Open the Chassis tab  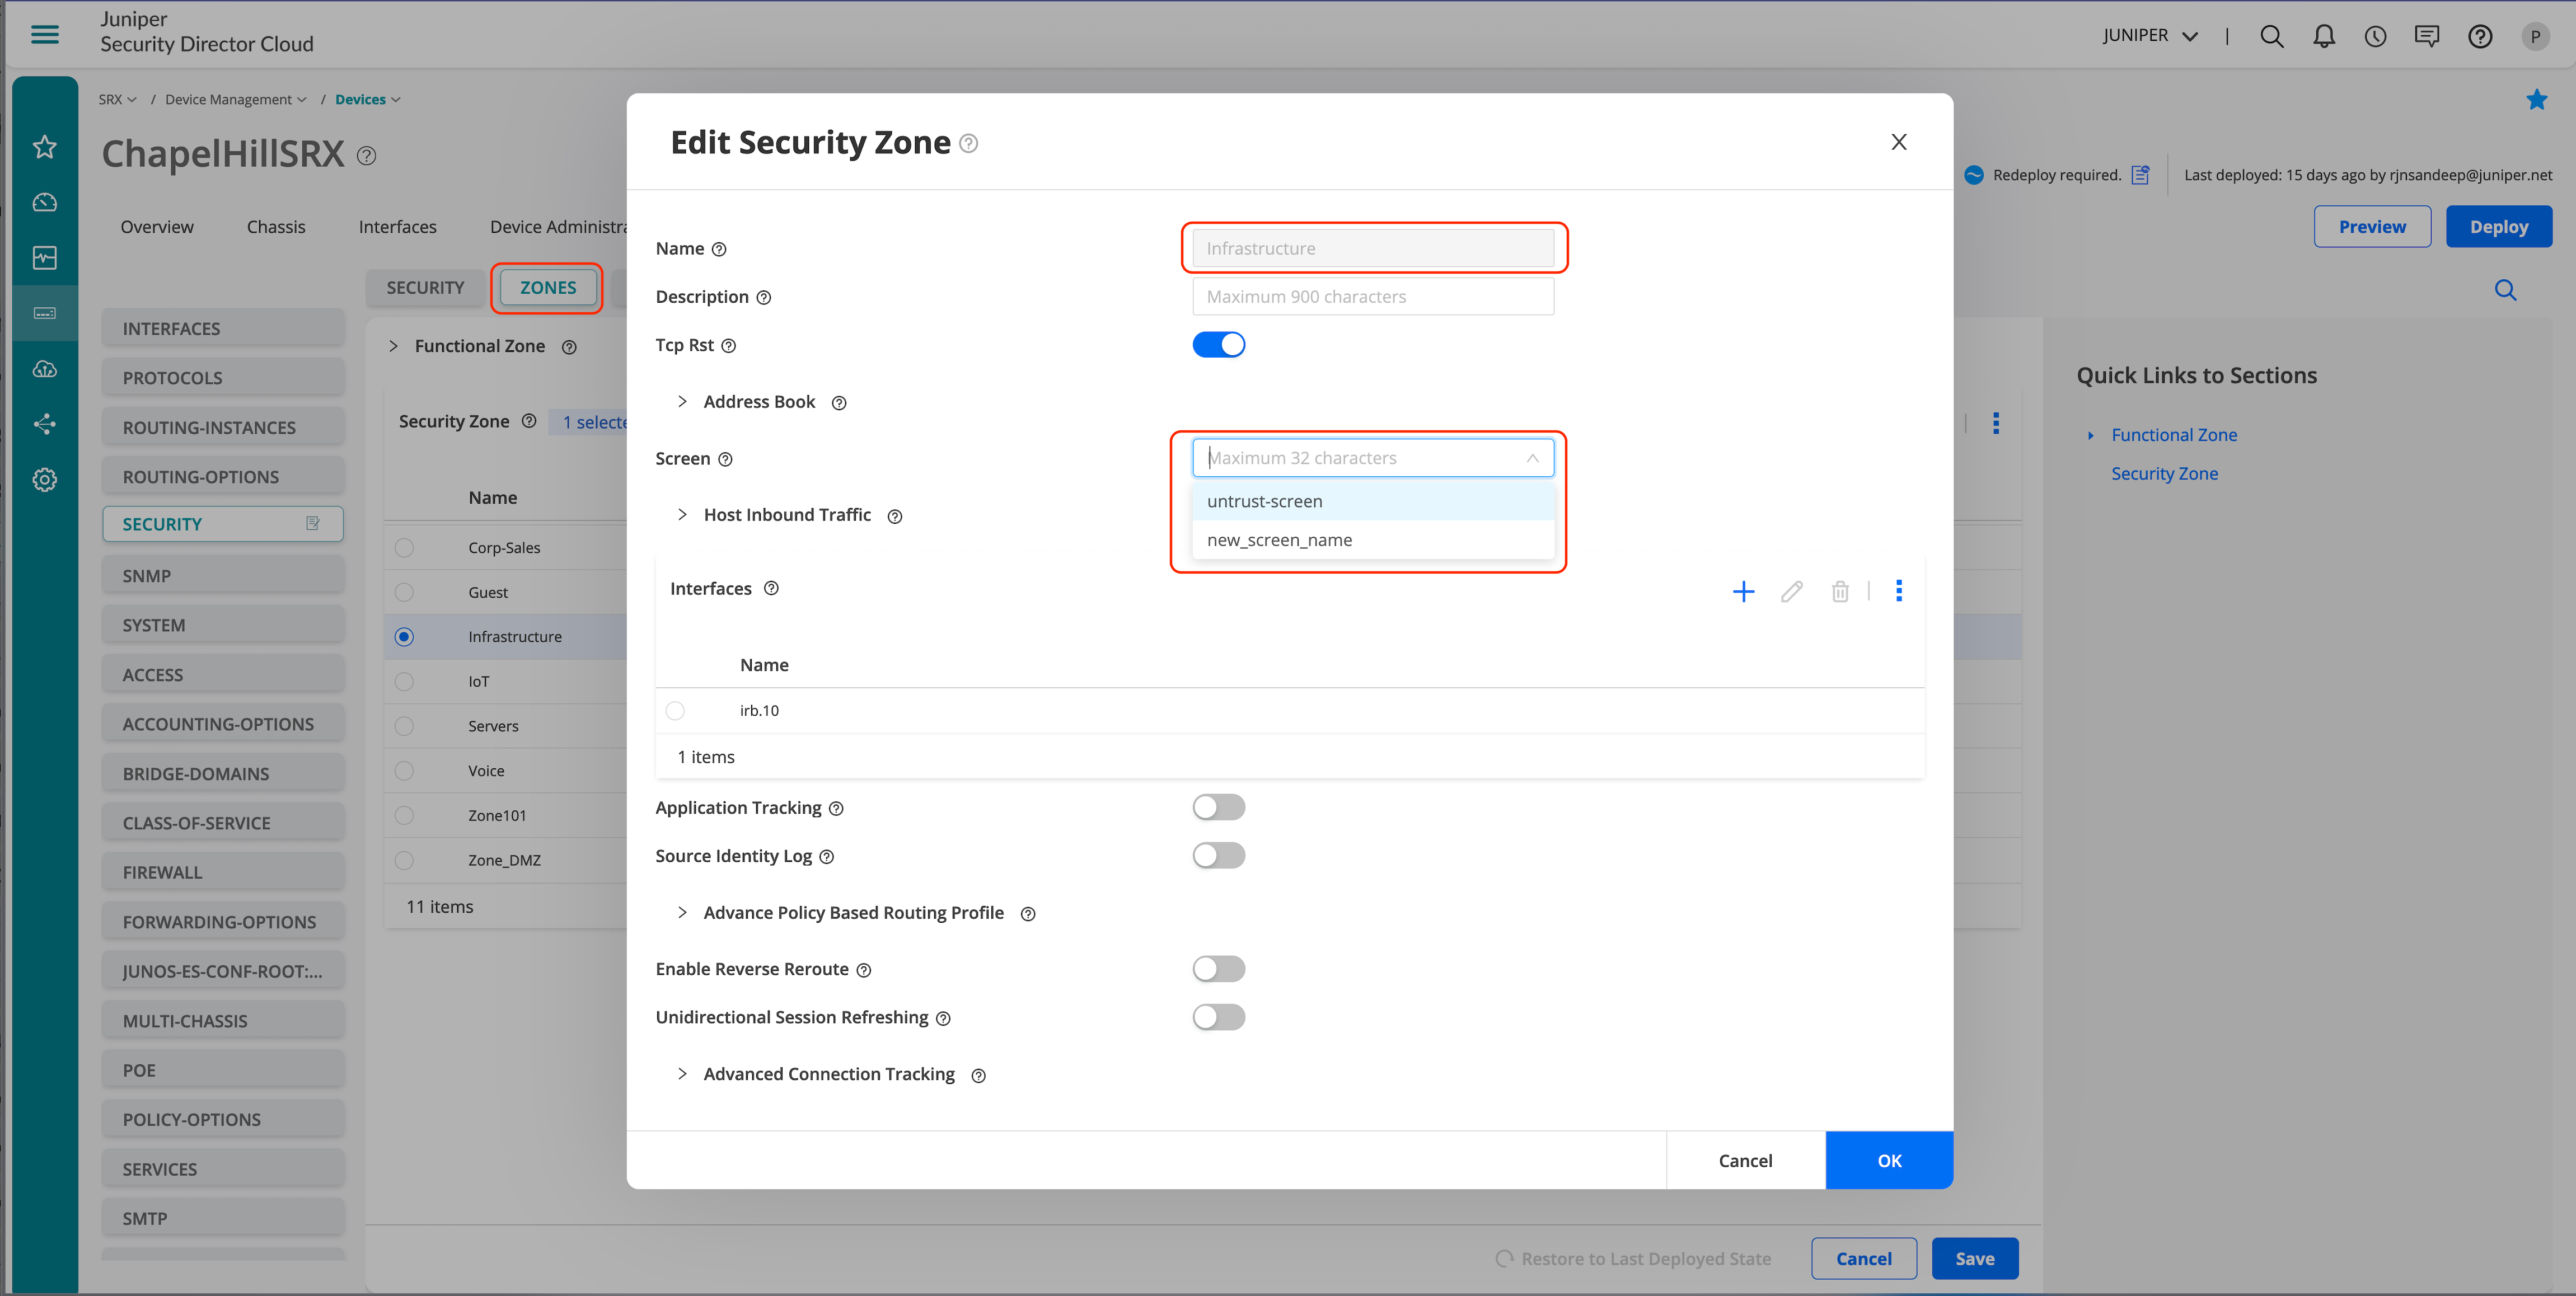point(276,227)
